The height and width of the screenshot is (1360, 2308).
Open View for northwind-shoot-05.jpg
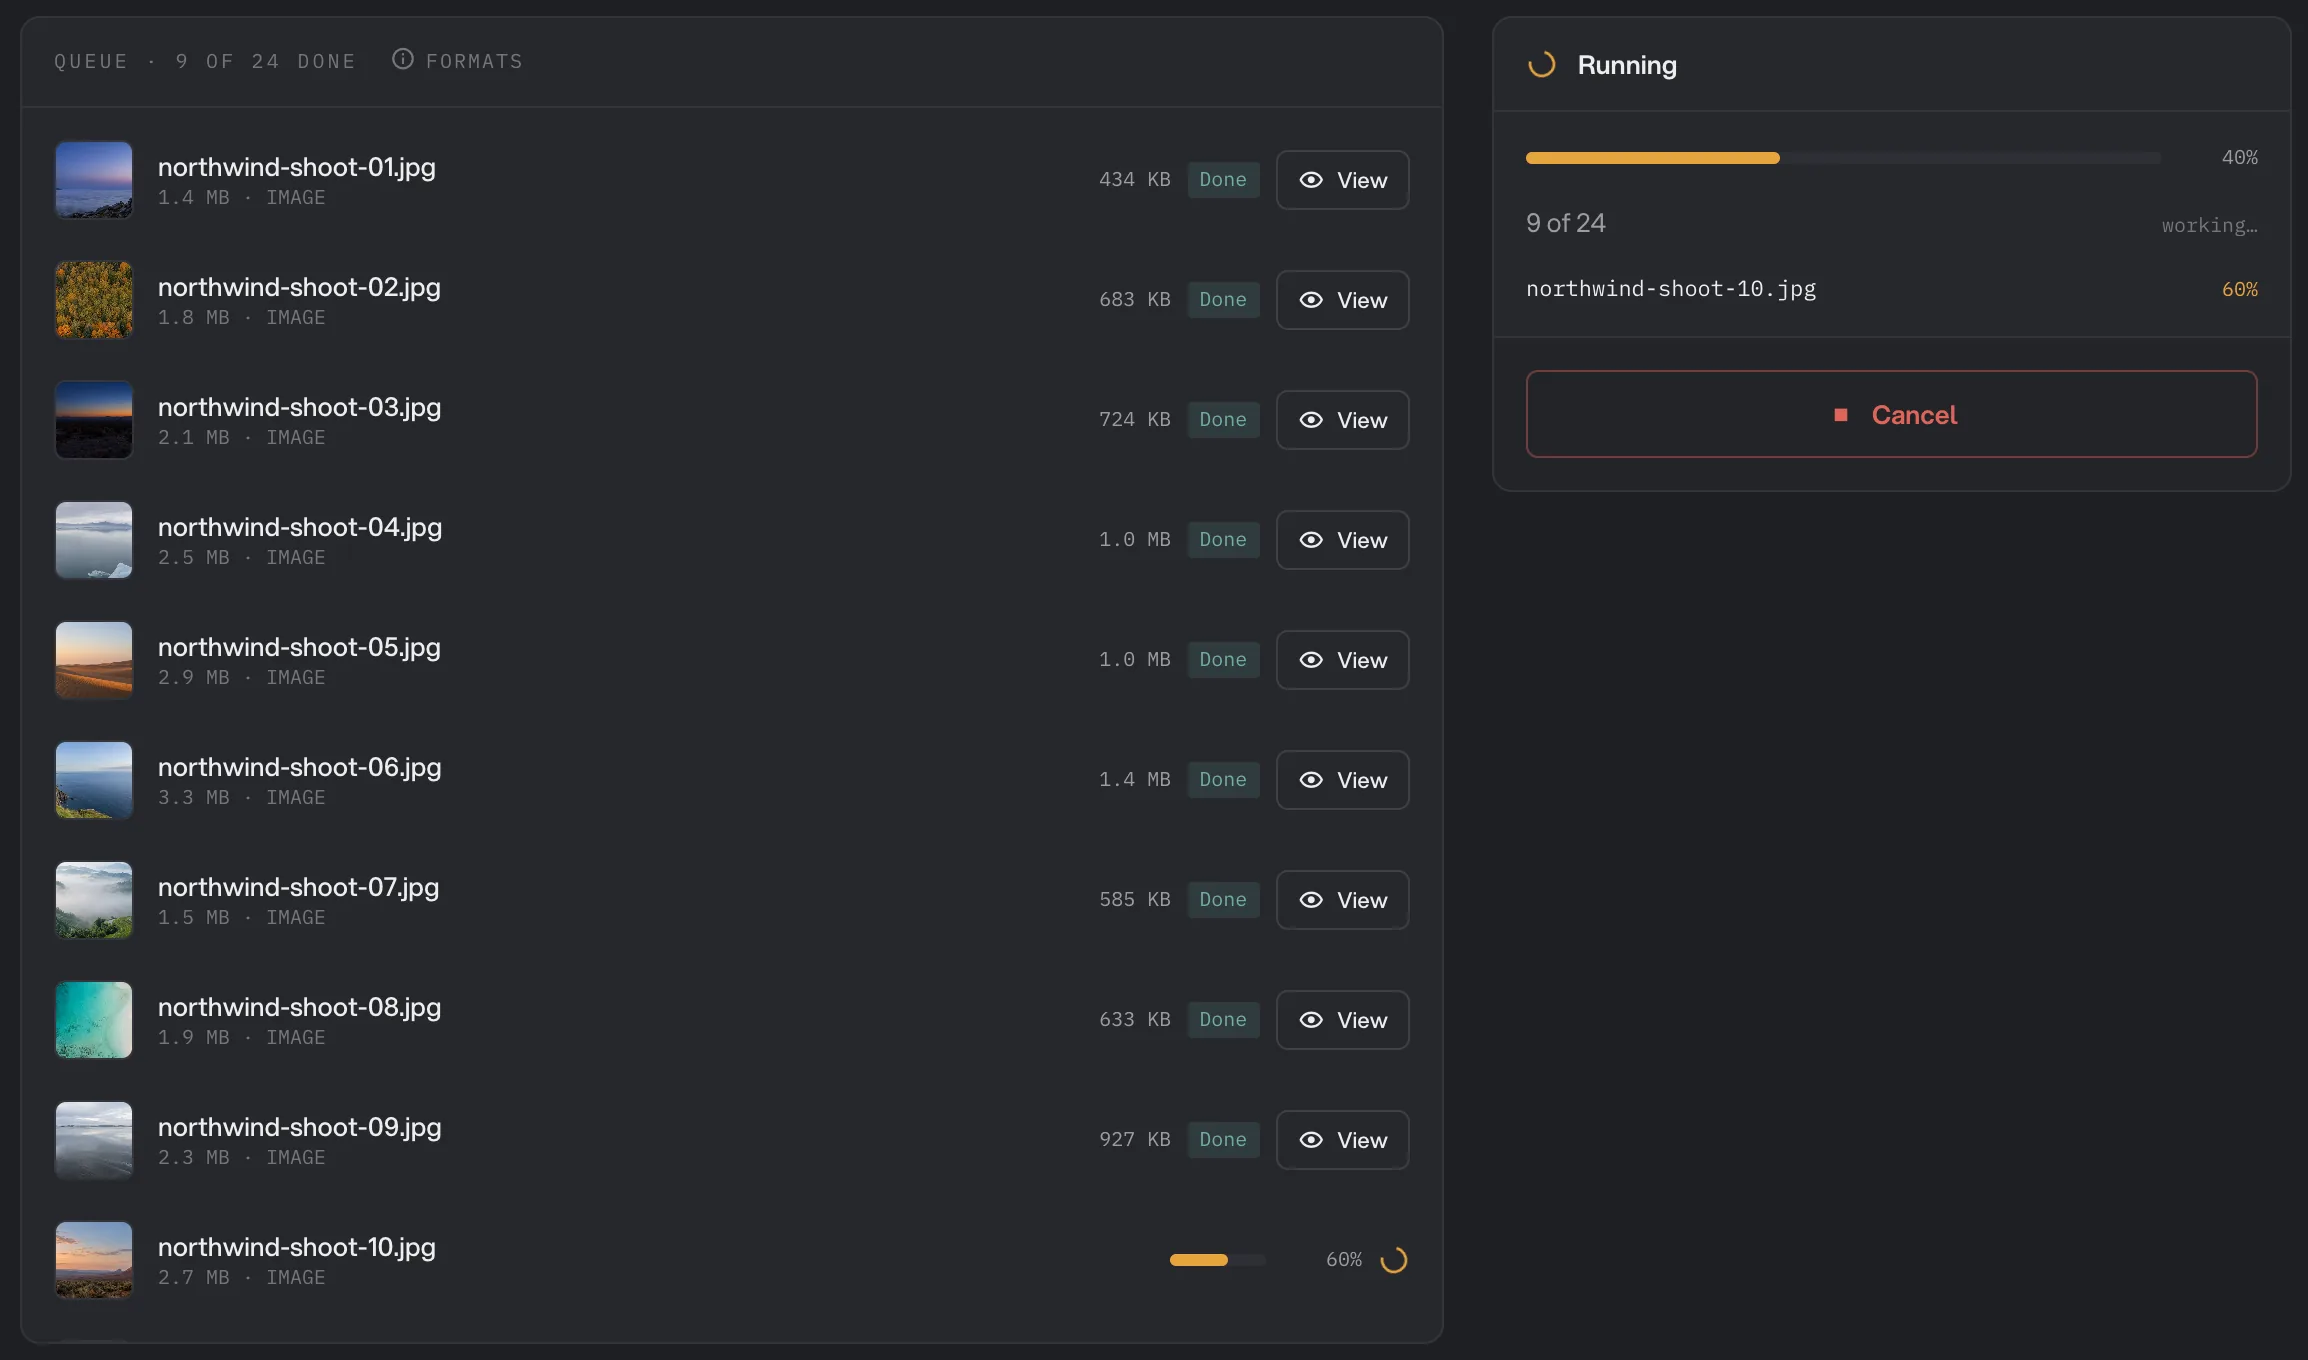(1342, 660)
